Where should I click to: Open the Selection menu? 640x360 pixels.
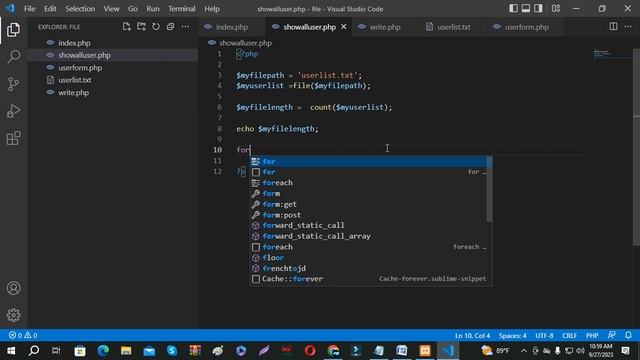click(80, 9)
